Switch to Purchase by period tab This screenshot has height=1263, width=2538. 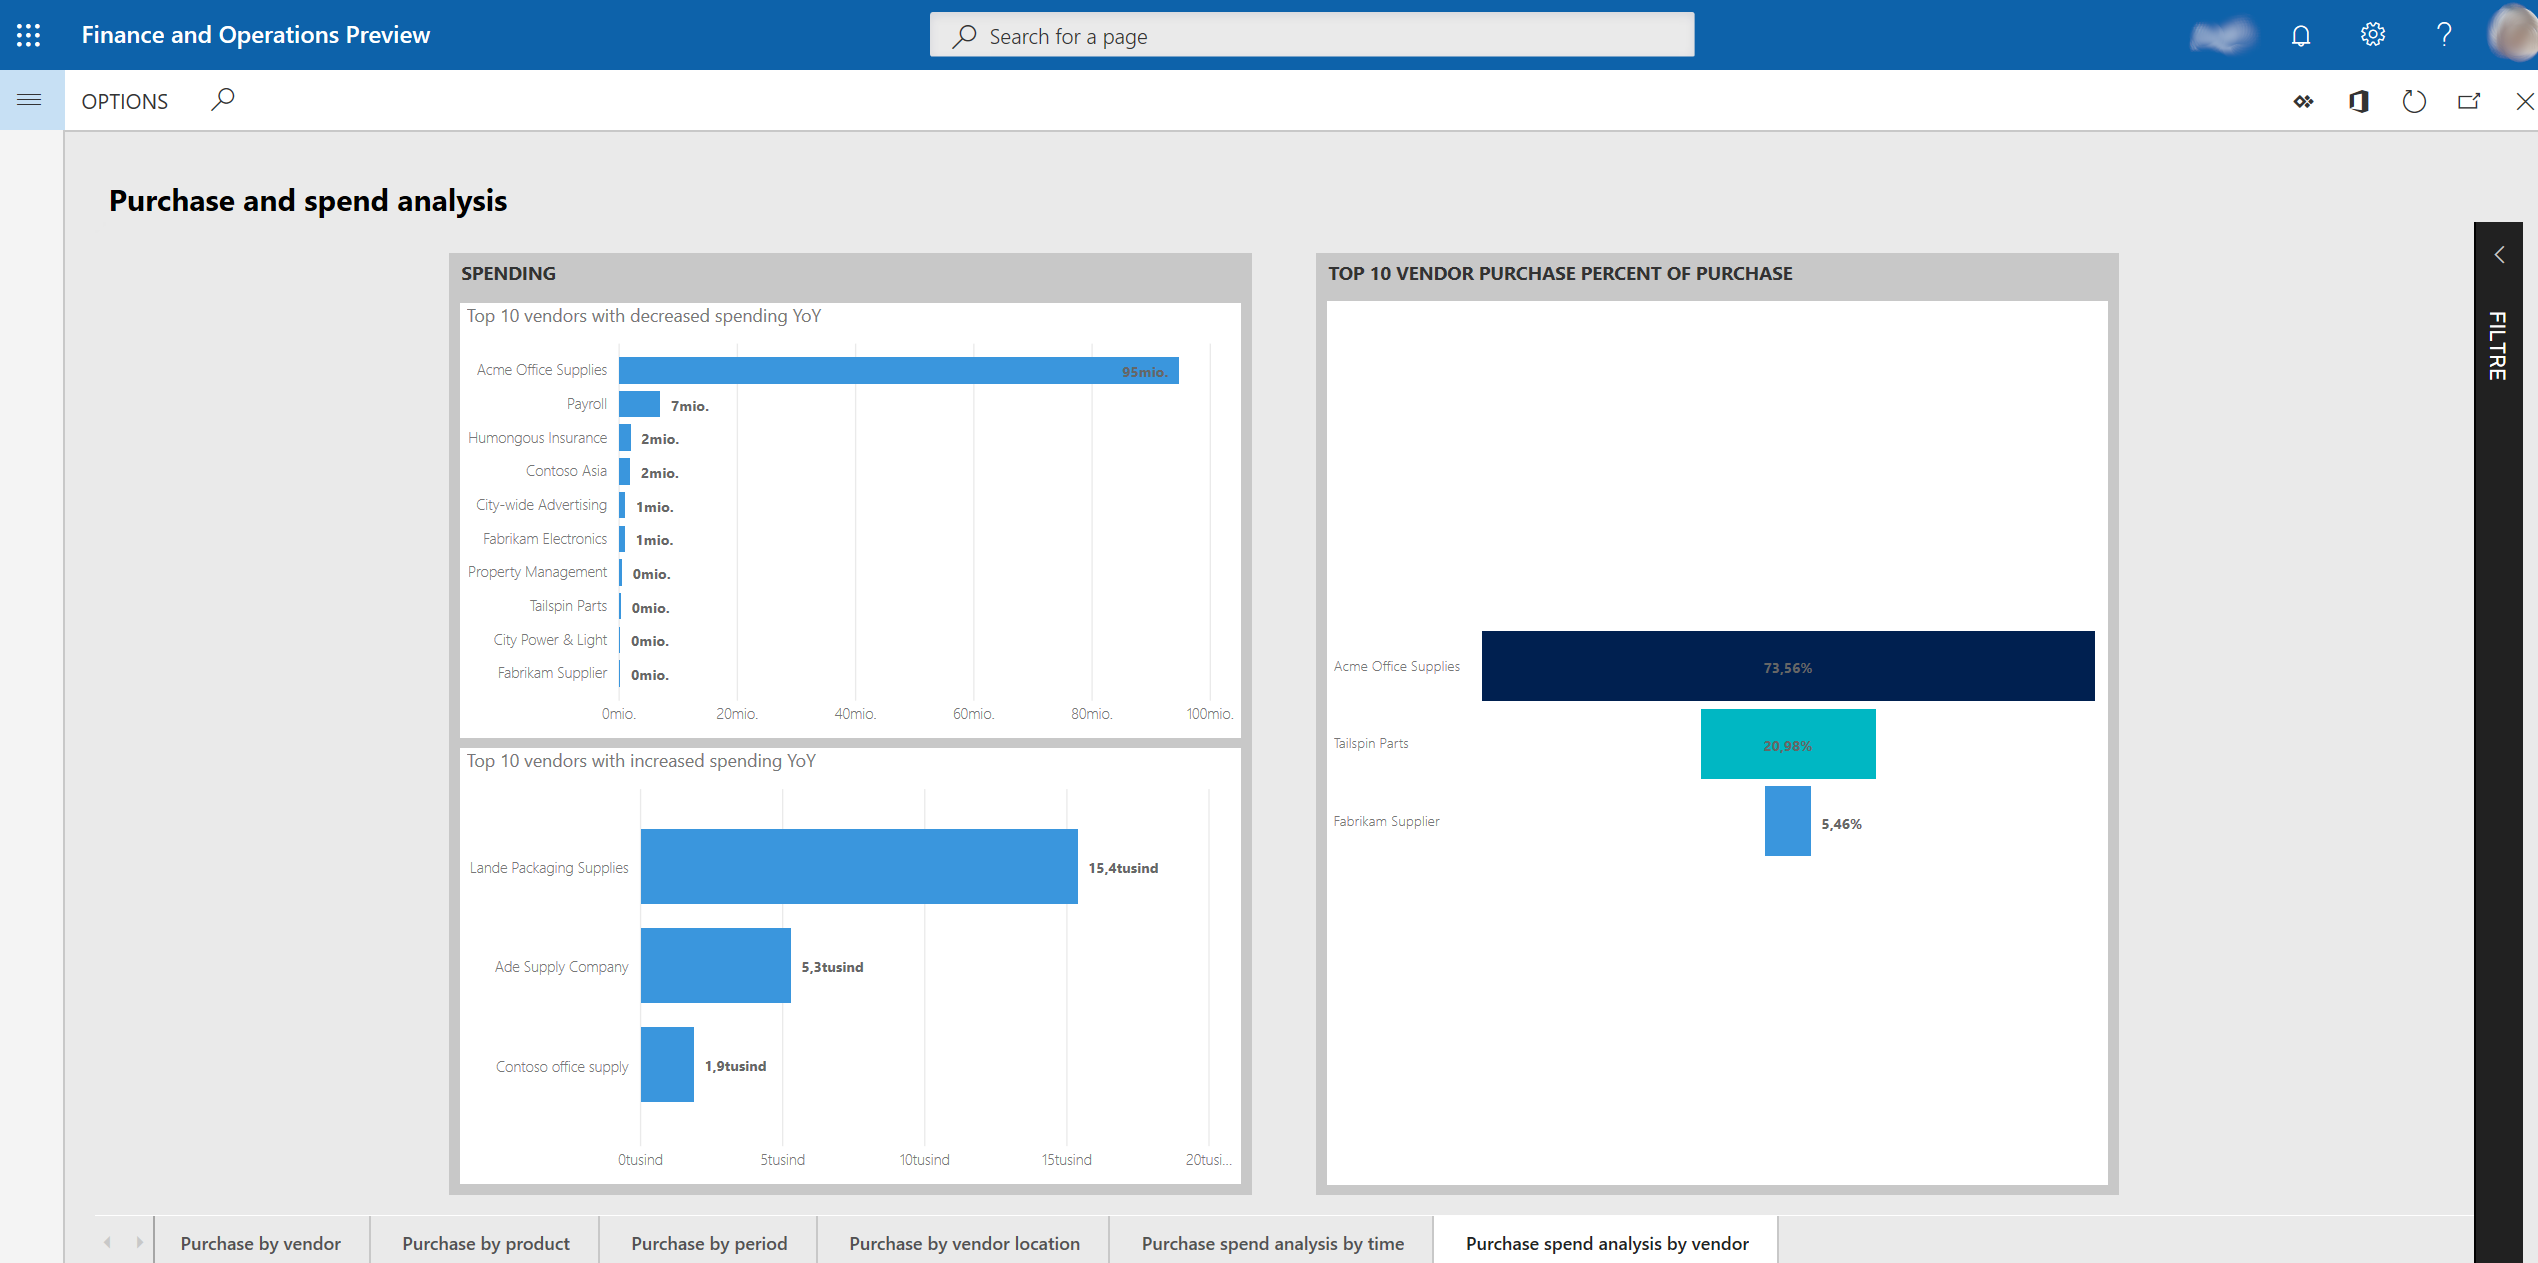[707, 1242]
